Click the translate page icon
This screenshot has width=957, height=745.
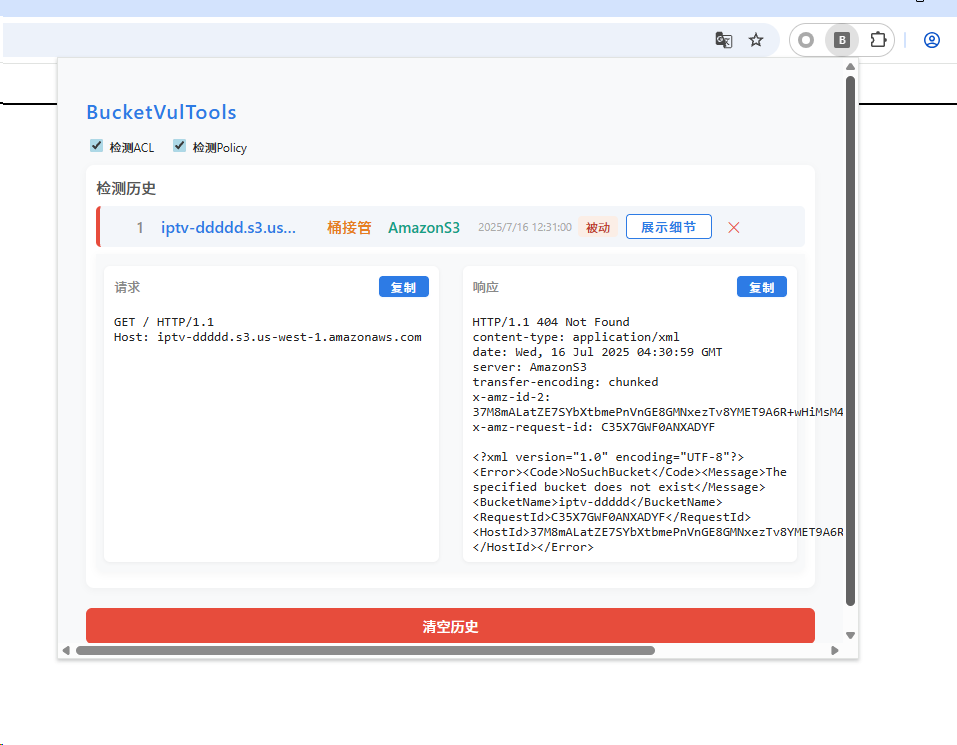tap(723, 40)
